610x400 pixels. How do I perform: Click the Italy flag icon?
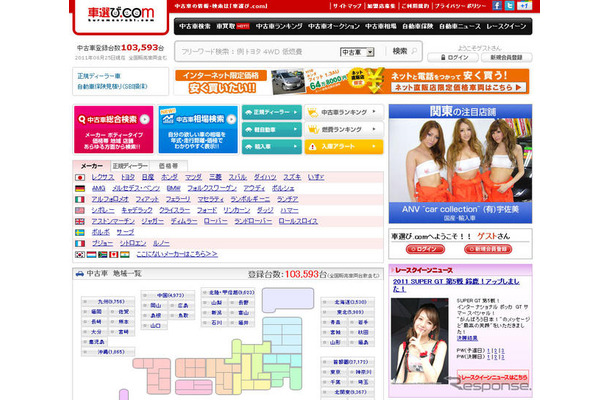tap(80, 199)
